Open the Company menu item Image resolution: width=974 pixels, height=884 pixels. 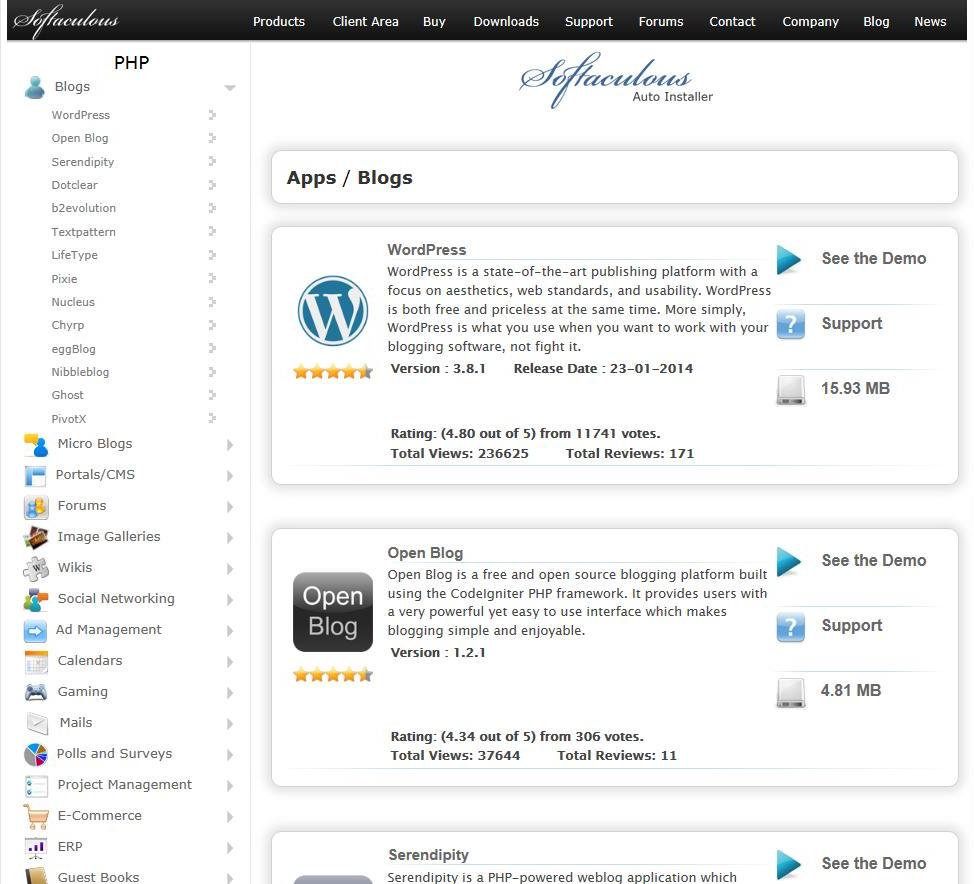coord(810,21)
